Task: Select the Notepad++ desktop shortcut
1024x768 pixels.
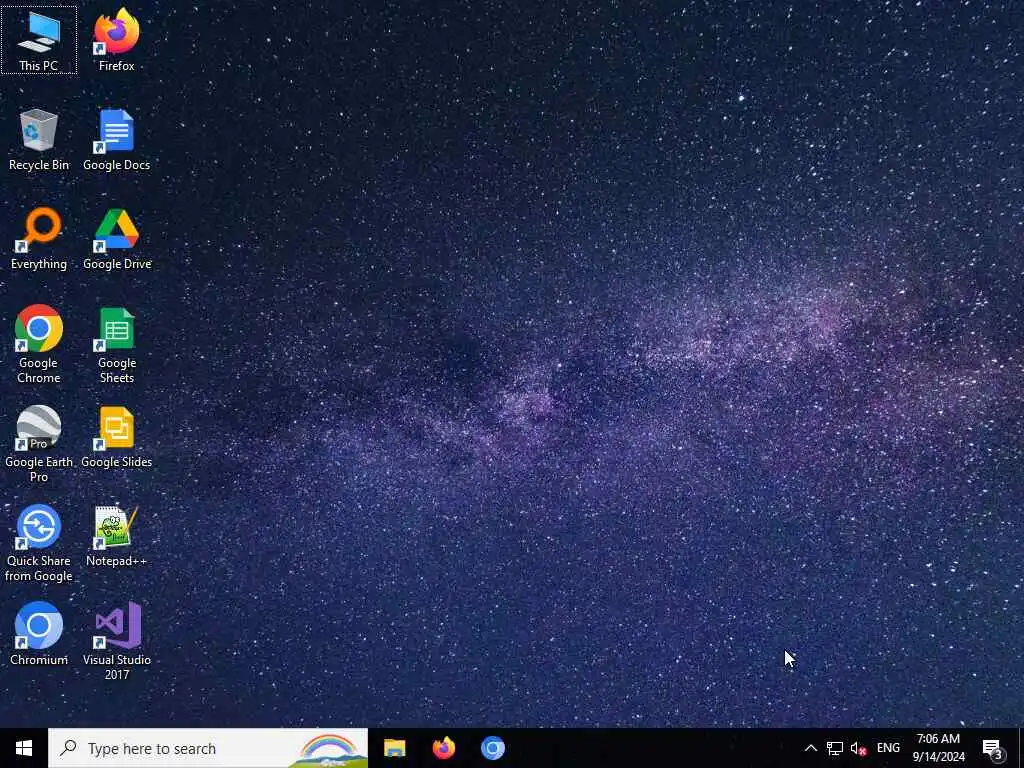Action: point(116,536)
